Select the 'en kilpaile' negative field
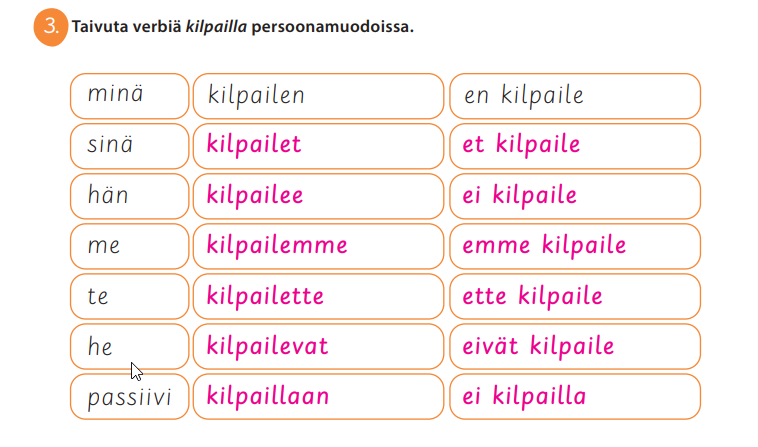Screen dimensions: 758x447 [574, 96]
